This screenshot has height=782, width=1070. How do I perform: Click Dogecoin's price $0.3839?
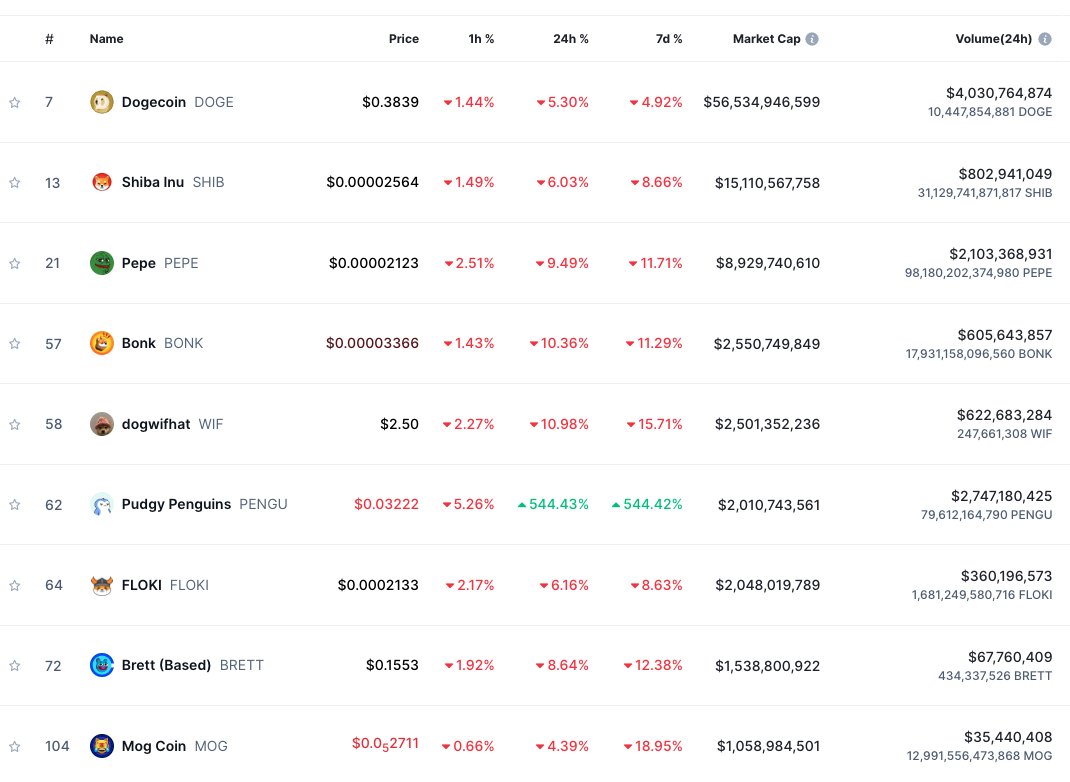pos(390,102)
